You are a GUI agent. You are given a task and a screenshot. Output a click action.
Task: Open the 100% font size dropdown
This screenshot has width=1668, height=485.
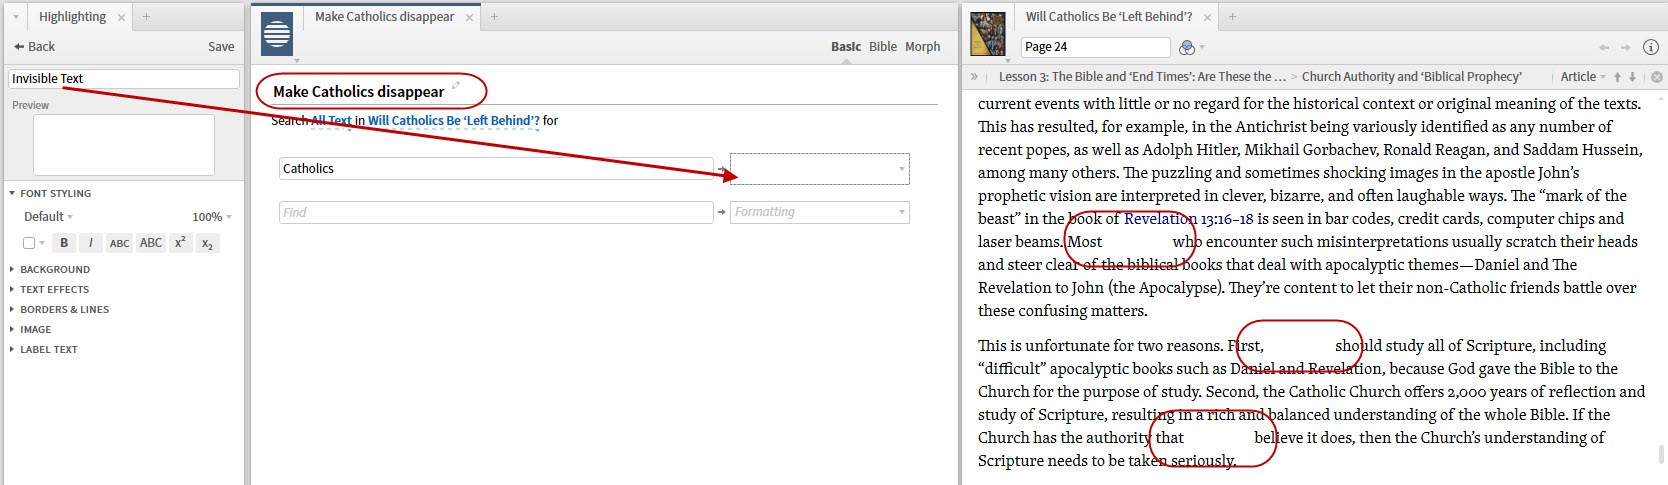[x=212, y=217]
